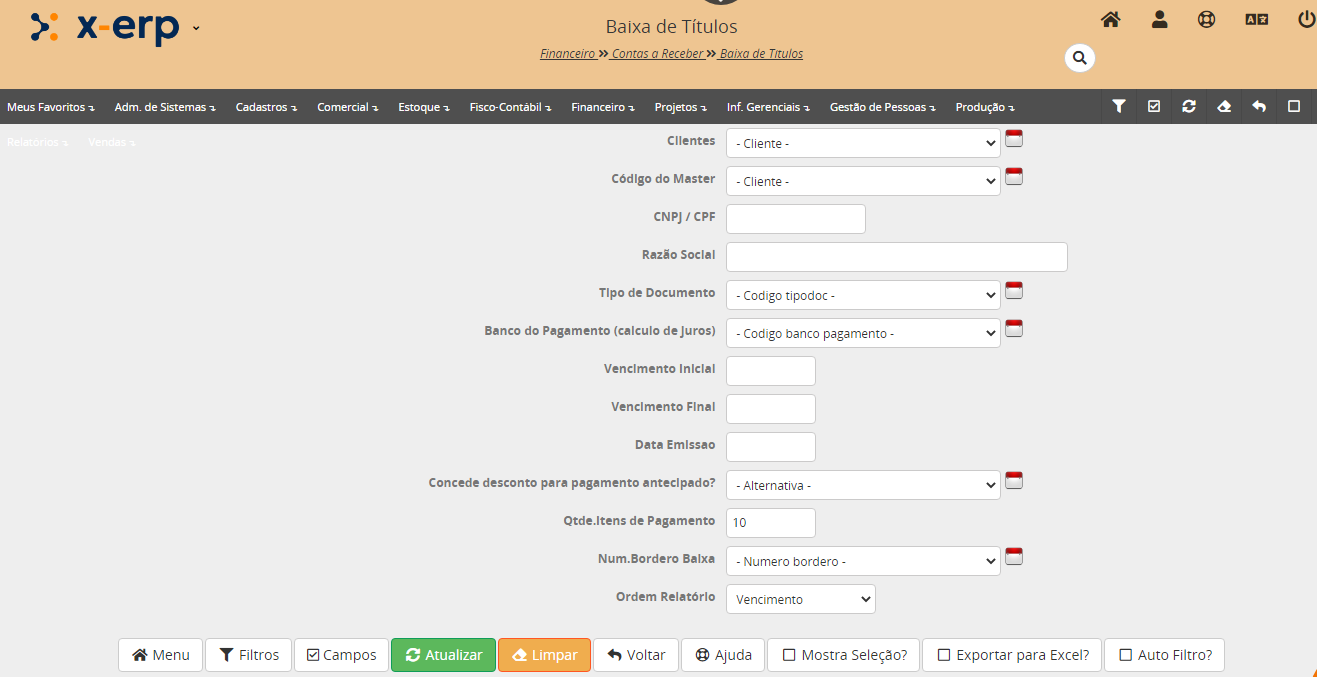Click the home icon in the header

pos(1110,19)
